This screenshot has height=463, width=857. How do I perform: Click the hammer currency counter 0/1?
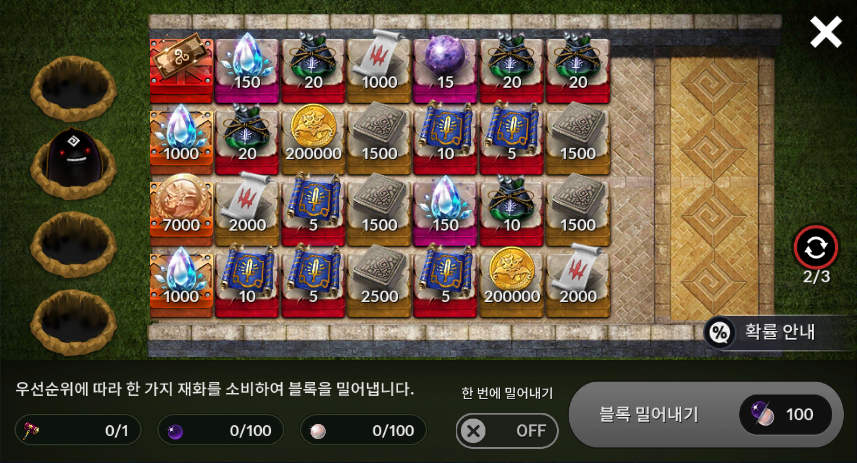pos(78,431)
